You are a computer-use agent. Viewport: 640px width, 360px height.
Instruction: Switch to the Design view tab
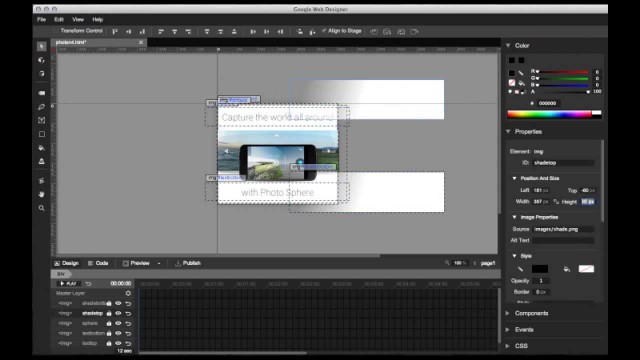[67, 263]
